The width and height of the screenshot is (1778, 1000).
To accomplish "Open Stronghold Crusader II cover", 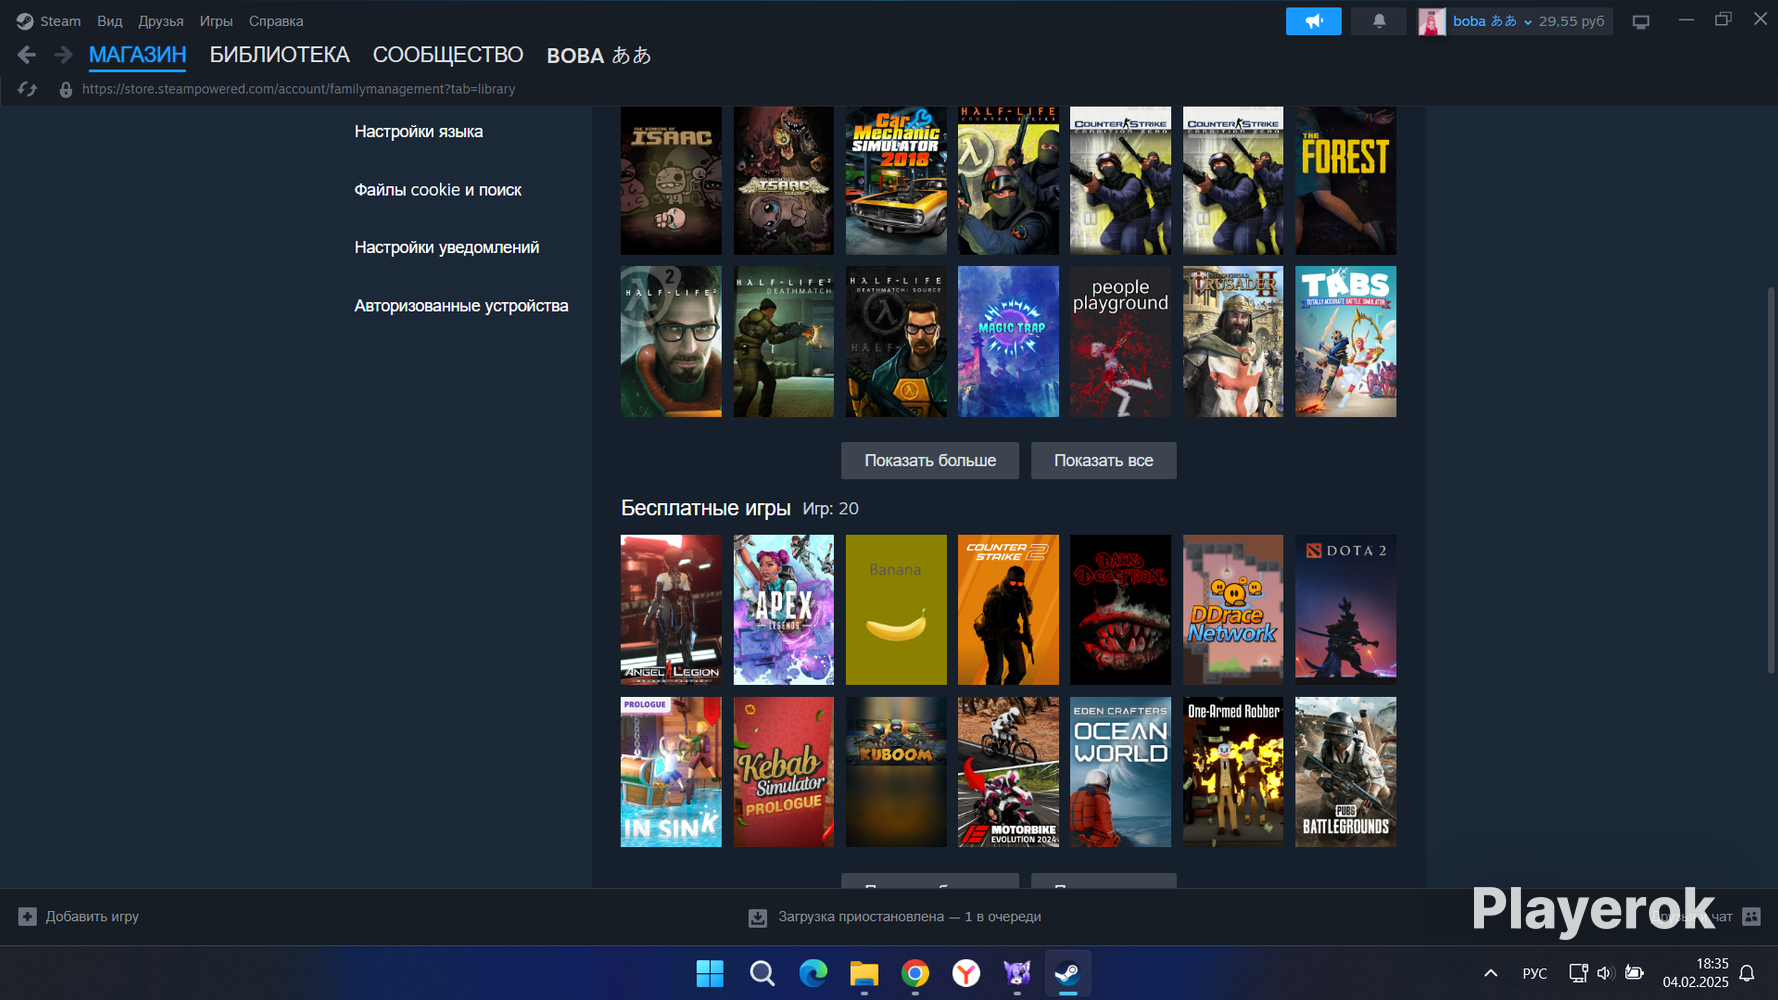I will [1233, 341].
